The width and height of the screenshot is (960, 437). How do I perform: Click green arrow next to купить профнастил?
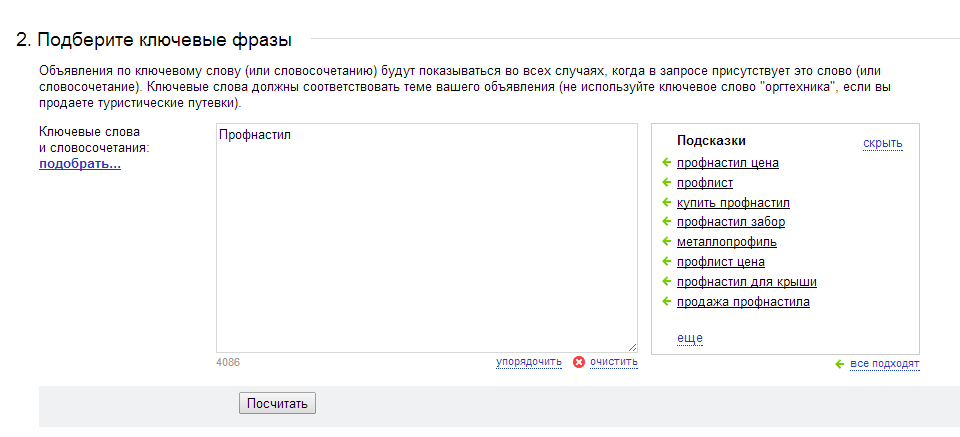click(x=667, y=203)
